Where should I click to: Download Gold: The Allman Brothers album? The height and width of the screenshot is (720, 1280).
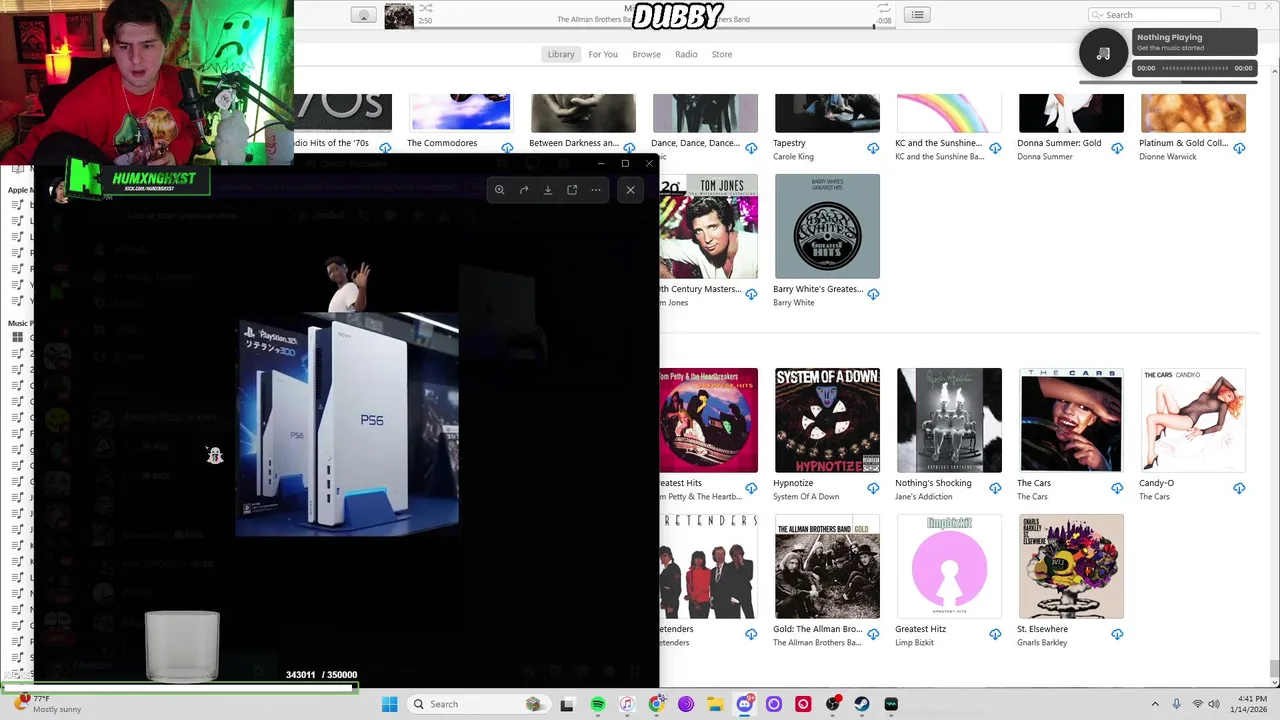pyautogui.click(x=873, y=634)
